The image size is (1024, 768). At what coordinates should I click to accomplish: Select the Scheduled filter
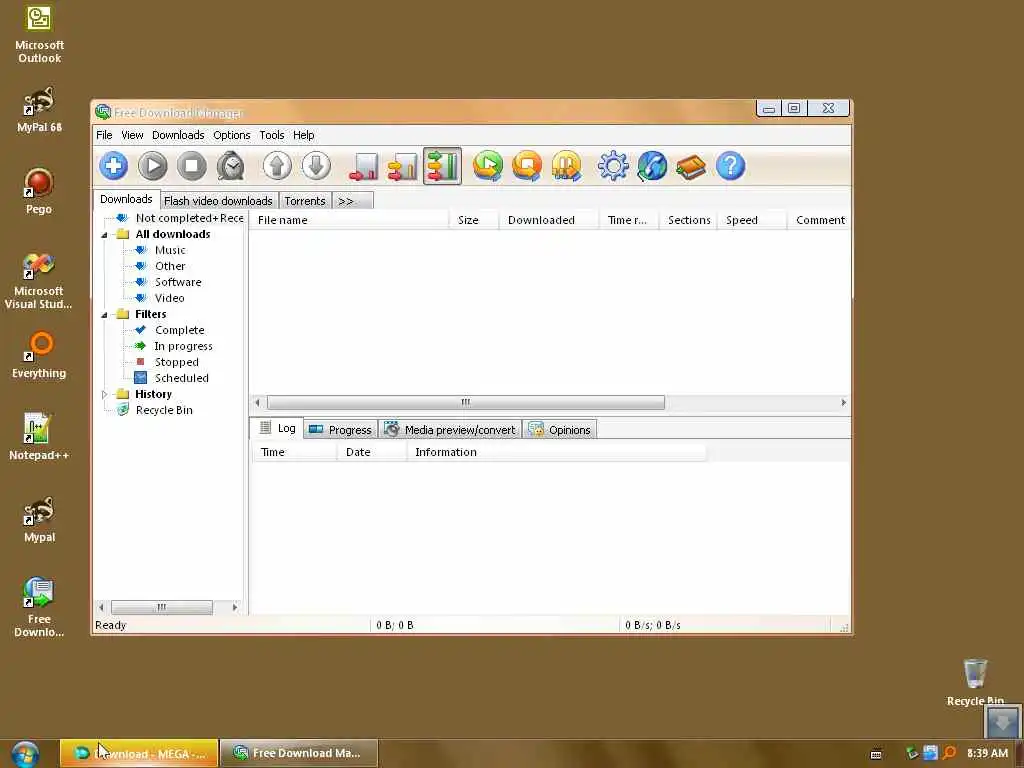click(182, 378)
